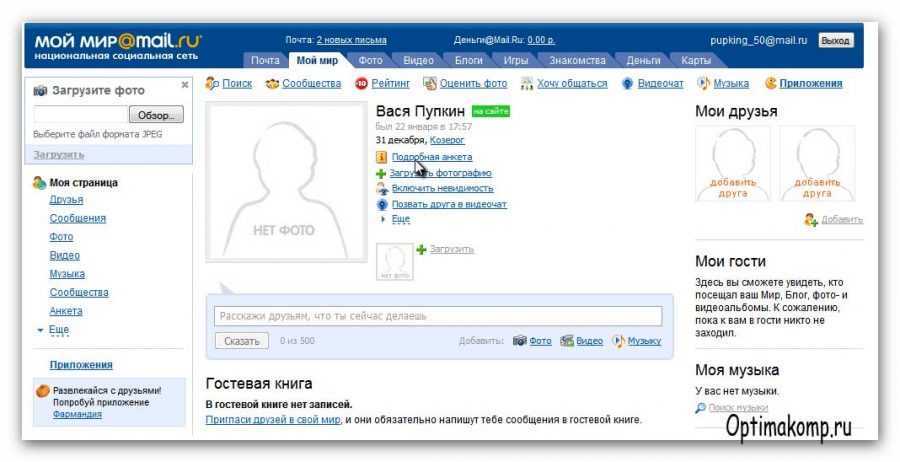Expand Еще in left sidebar
Screen dimensions: 900x462
(59, 329)
